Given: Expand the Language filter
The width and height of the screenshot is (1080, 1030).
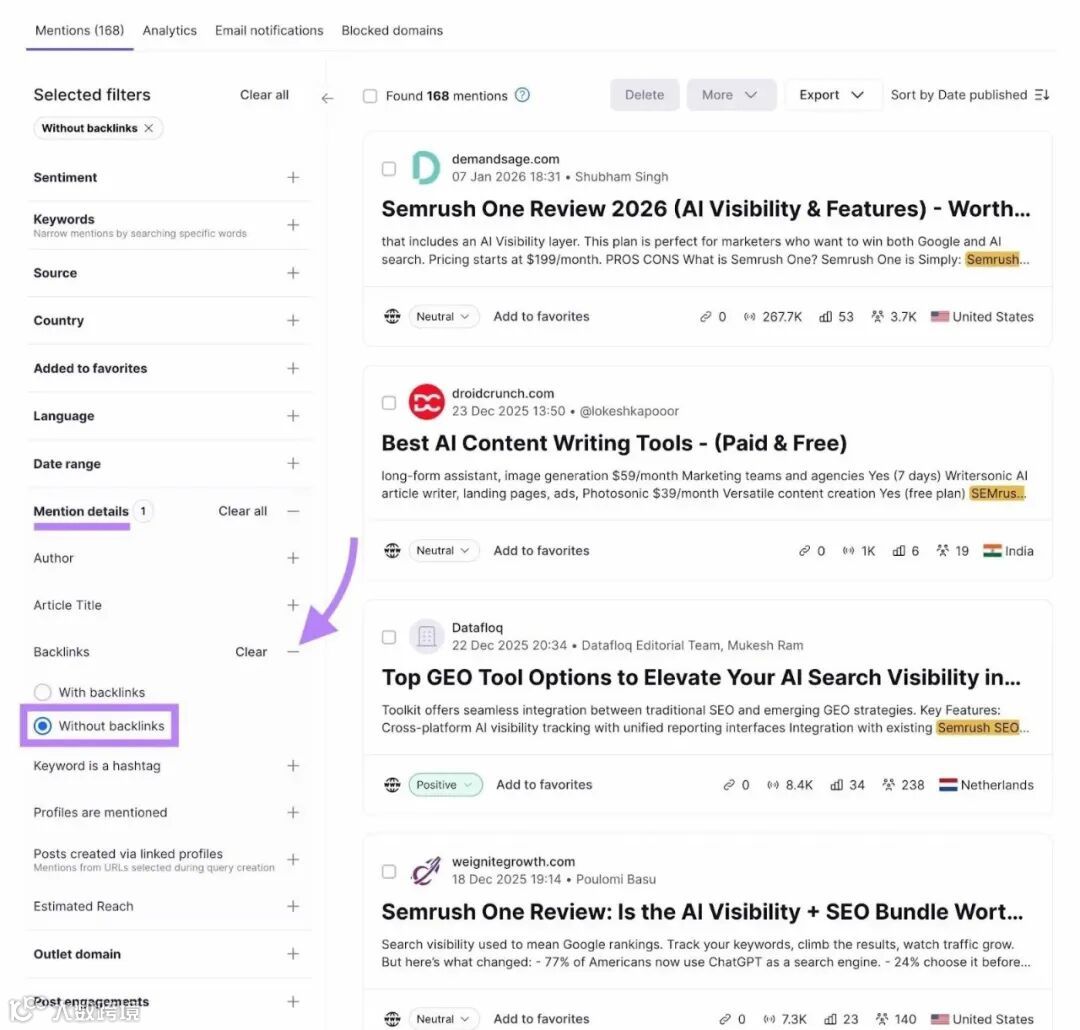Looking at the screenshot, I should click(293, 416).
